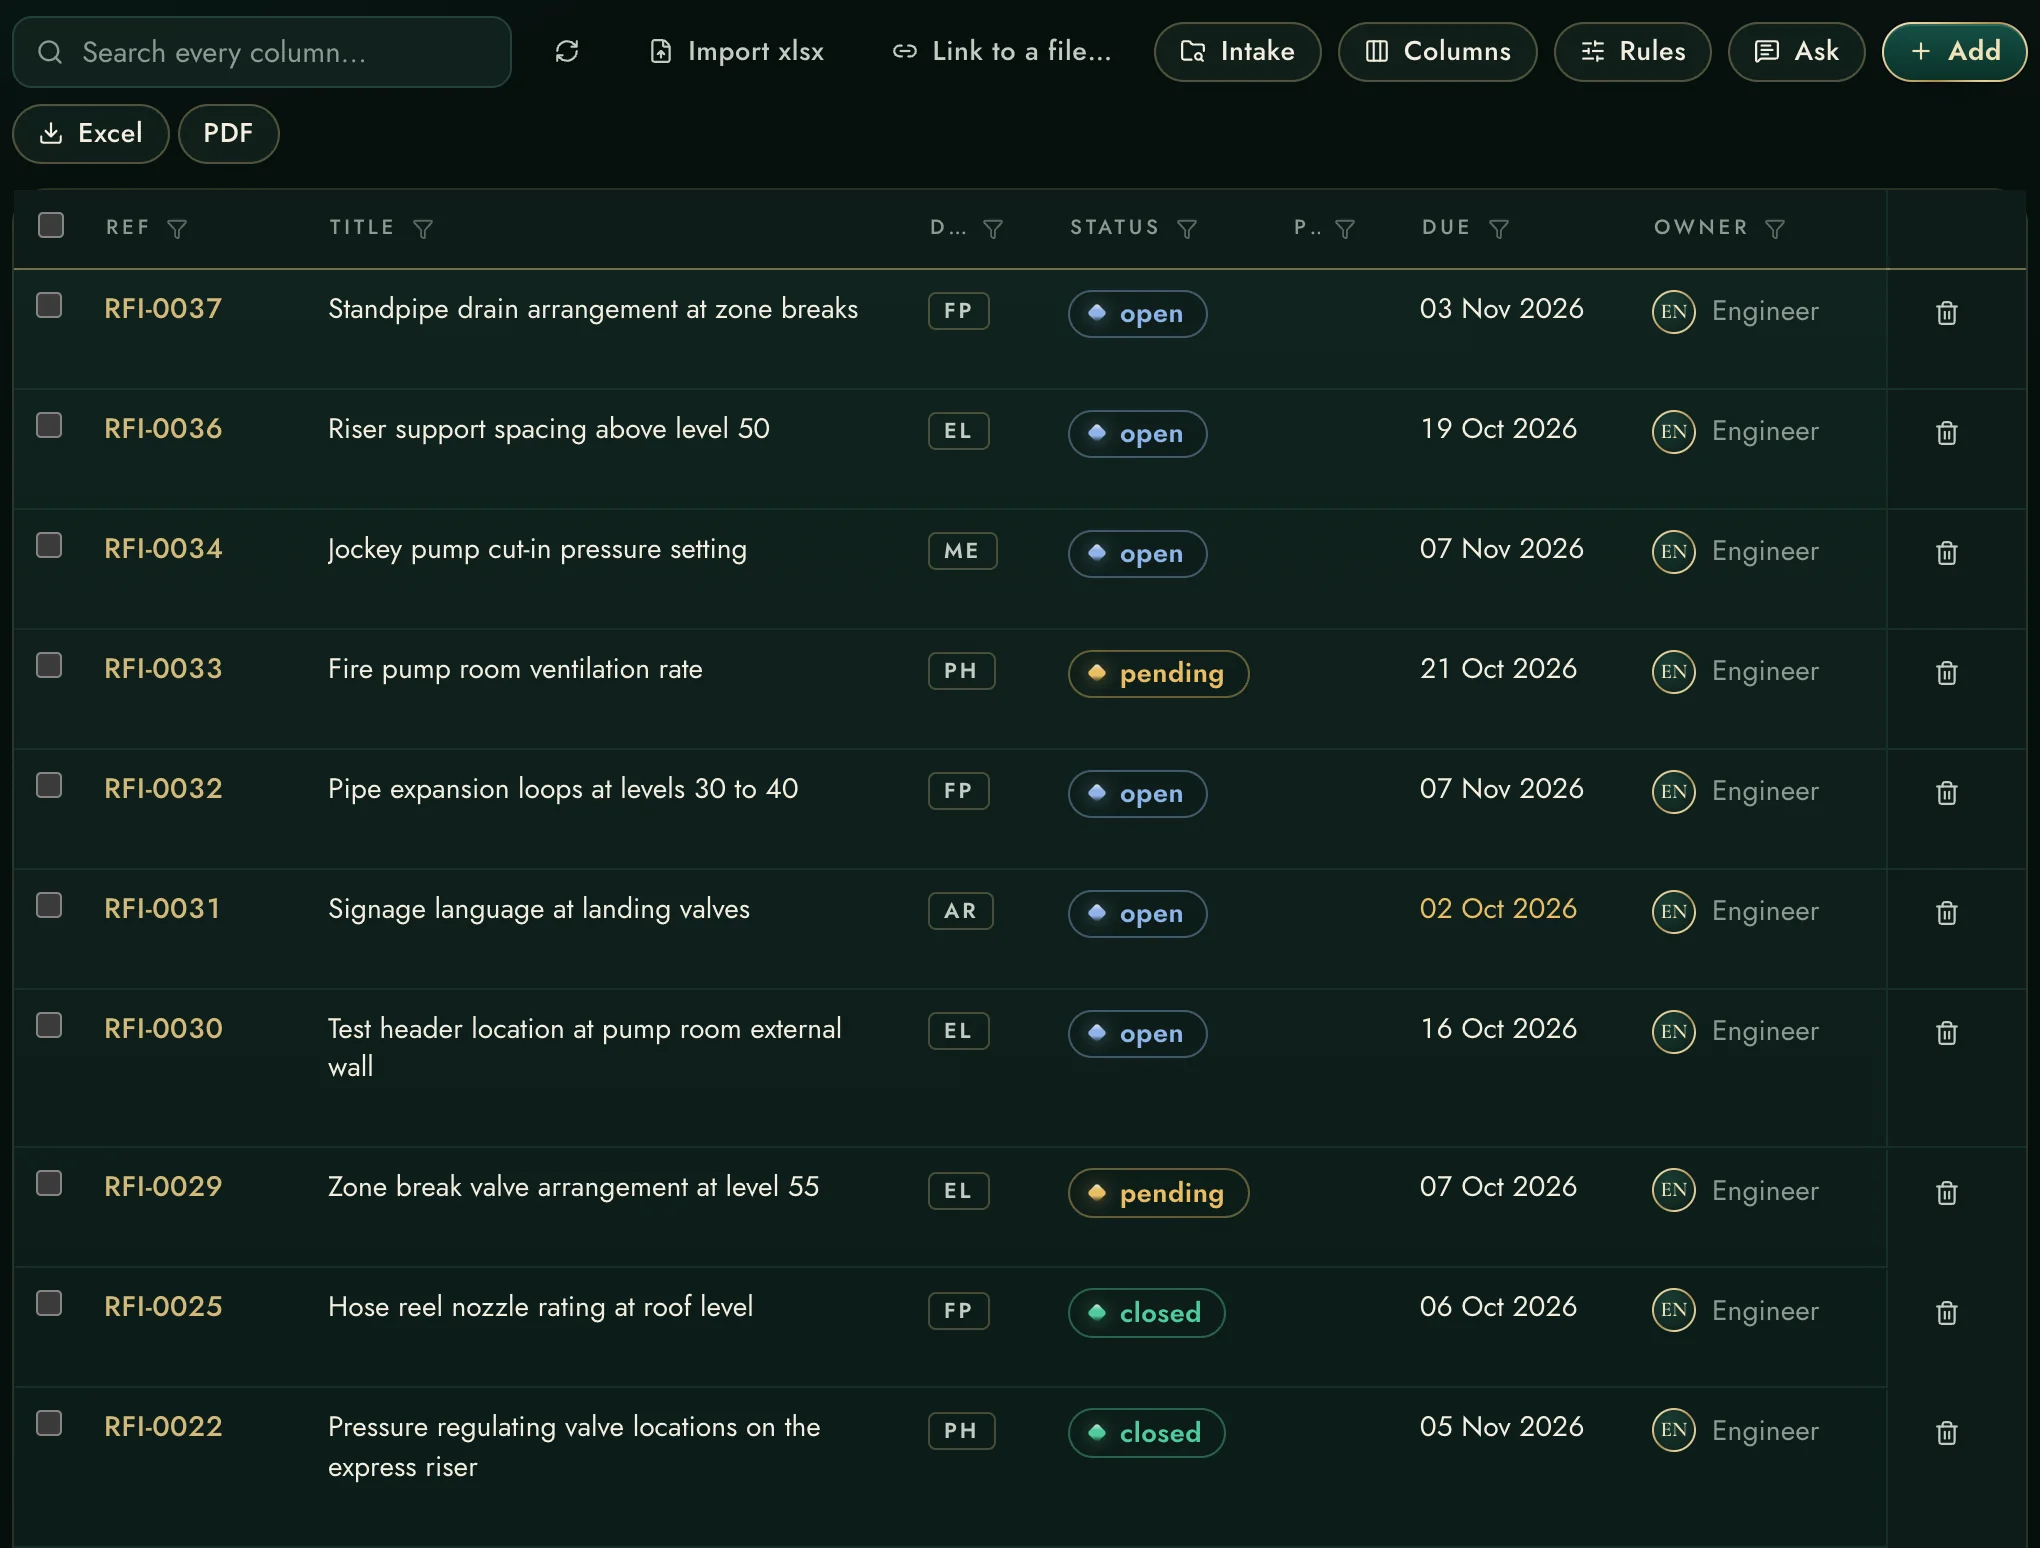Open the TITLE column filter

coord(423,229)
